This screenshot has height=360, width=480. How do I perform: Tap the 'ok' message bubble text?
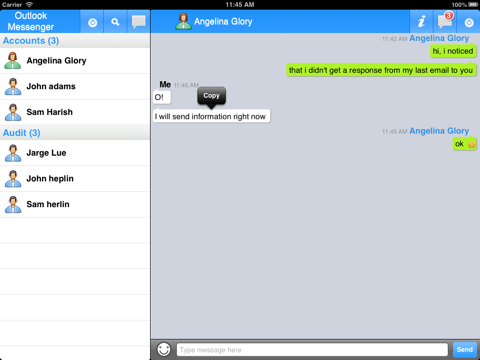point(459,144)
